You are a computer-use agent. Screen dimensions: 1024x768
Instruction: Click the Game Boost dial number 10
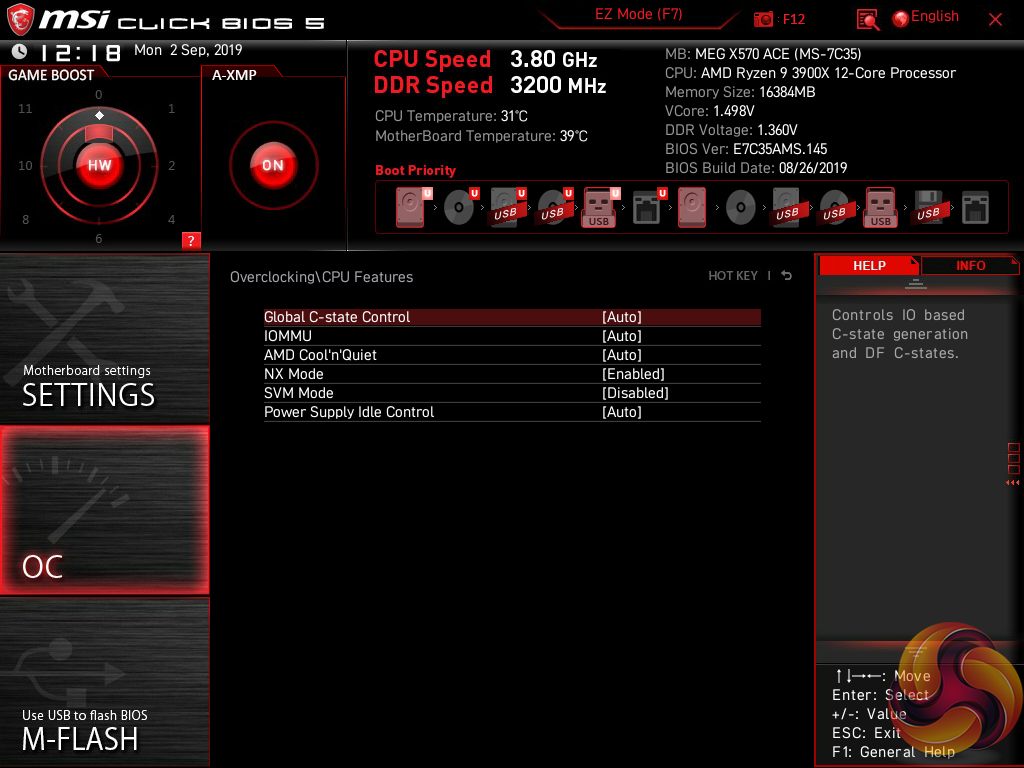(x=25, y=166)
